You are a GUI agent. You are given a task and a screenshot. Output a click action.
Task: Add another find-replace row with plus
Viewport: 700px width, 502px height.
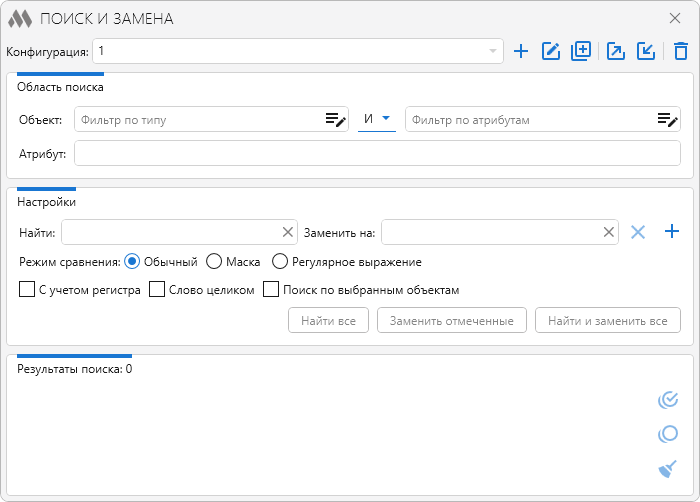coord(672,232)
